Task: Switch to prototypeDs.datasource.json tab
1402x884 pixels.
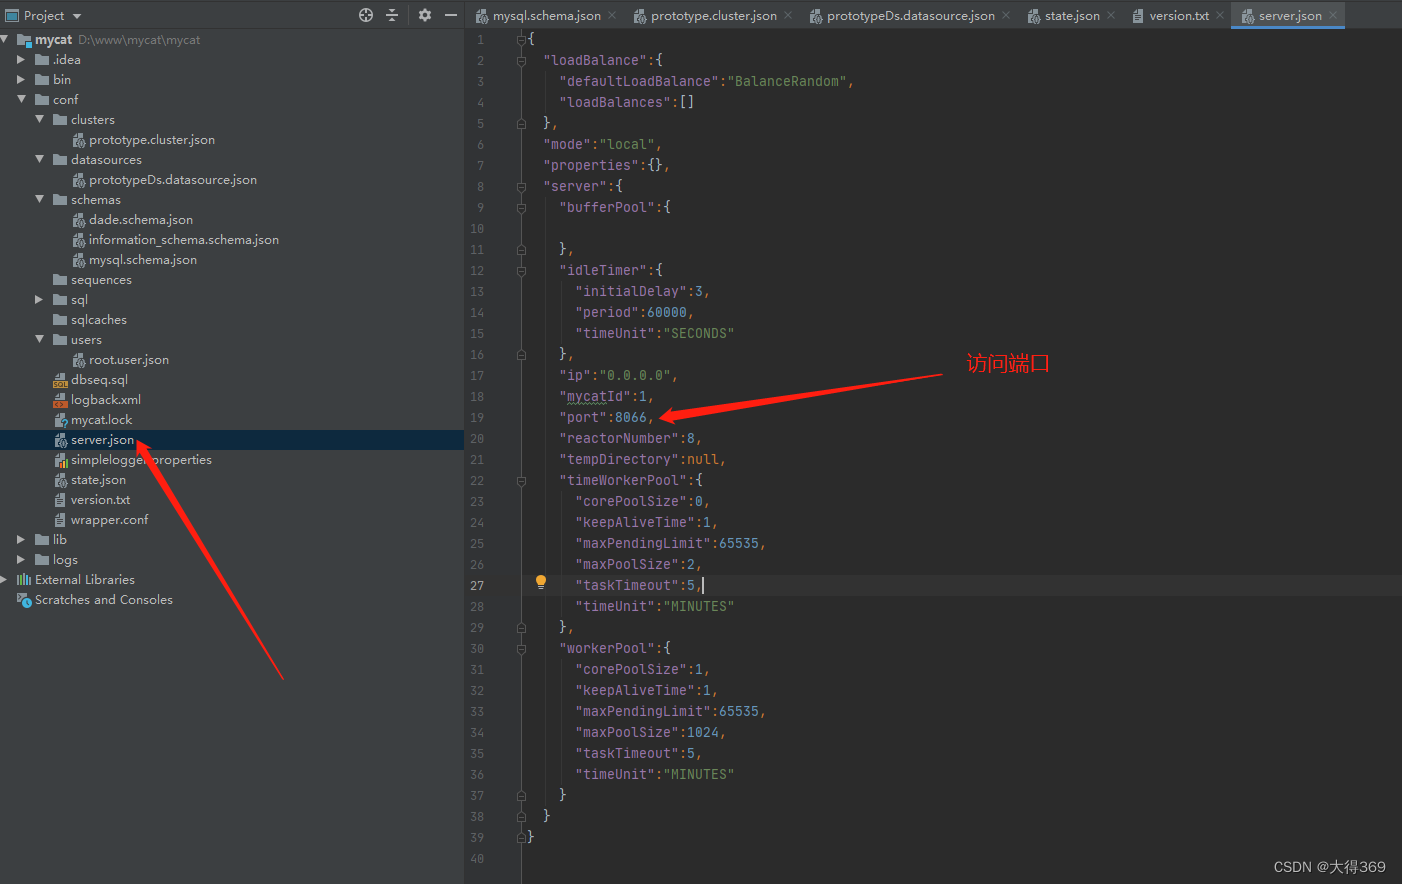Action: point(910,15)
